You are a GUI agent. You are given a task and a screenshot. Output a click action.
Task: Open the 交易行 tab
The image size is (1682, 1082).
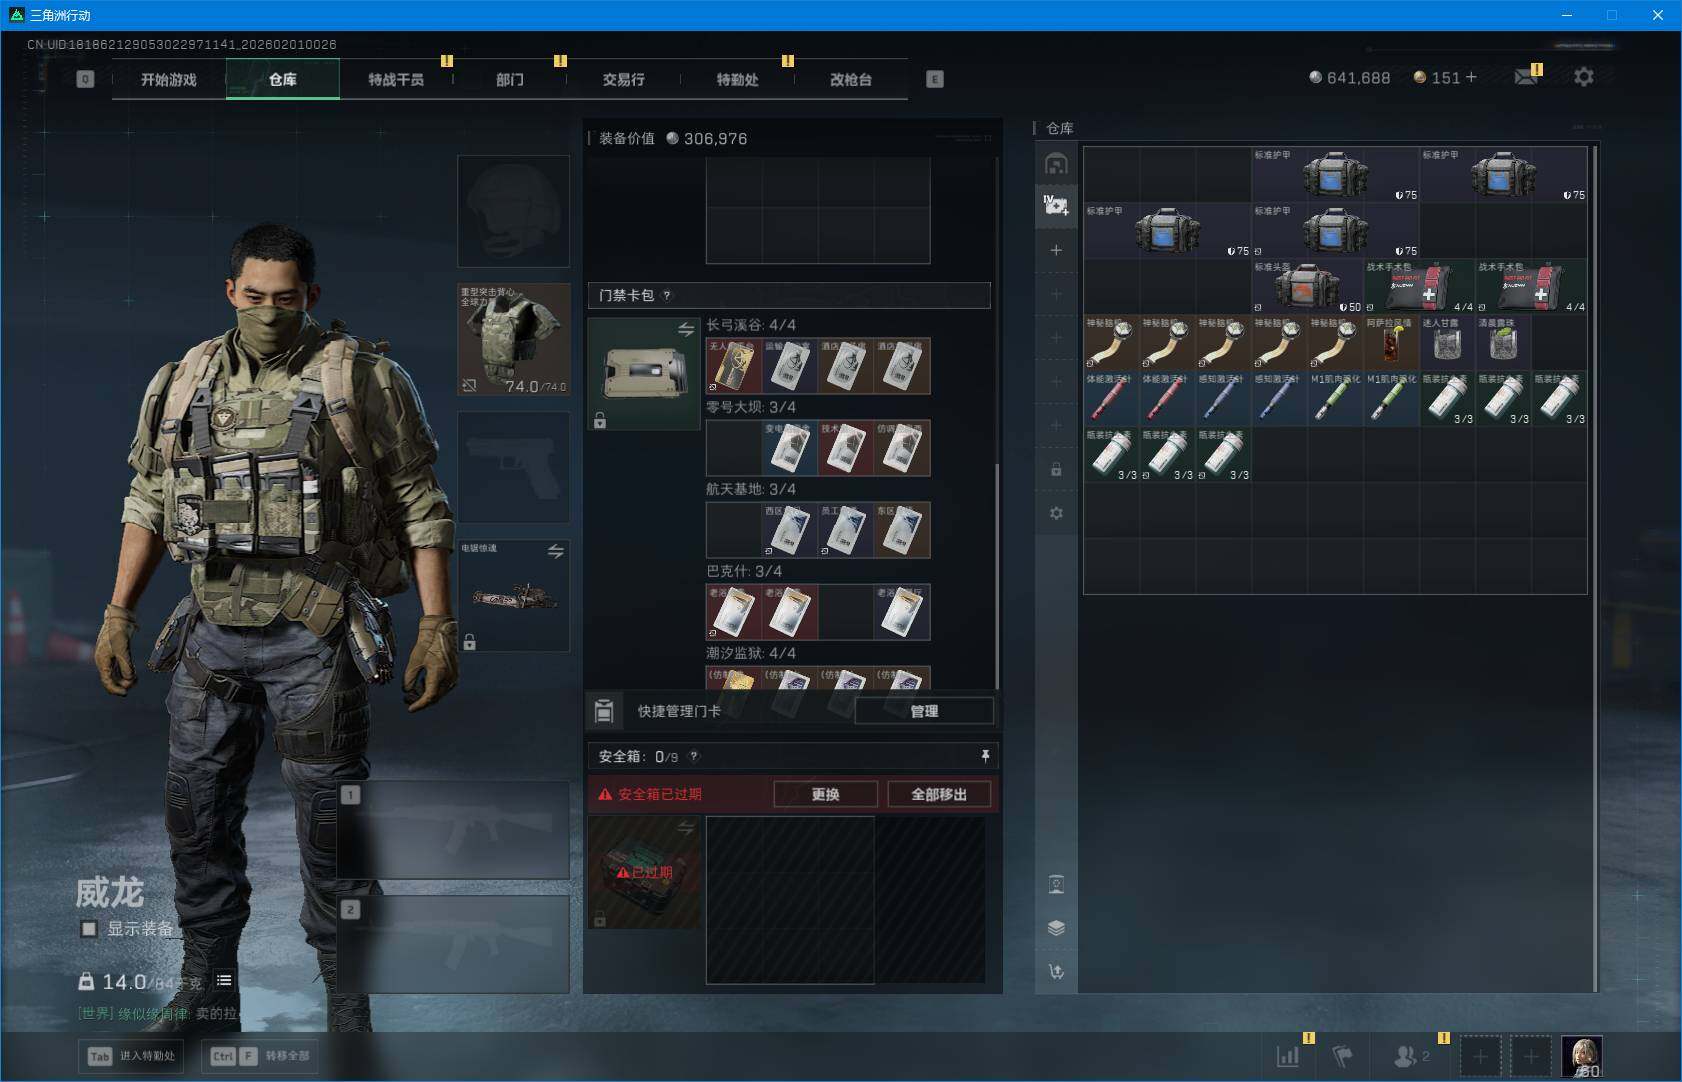[x=623, y=79]
